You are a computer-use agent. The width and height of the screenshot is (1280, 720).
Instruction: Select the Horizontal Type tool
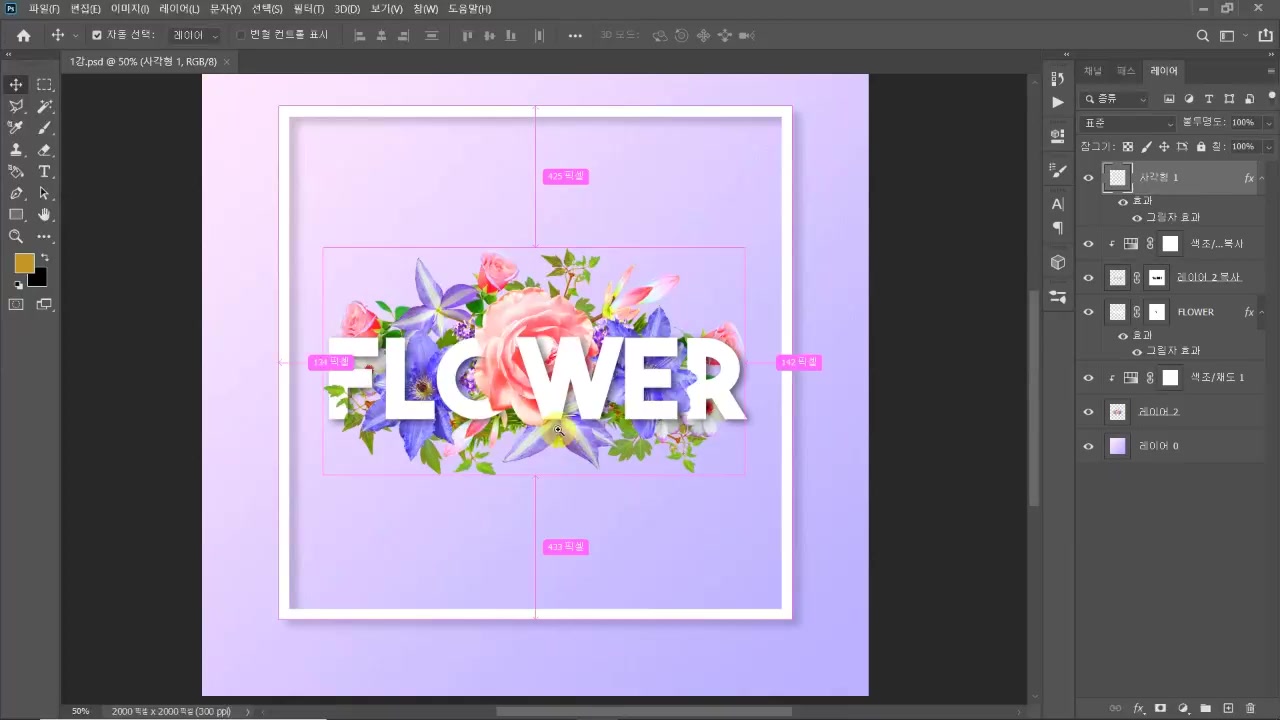(x=44, y=172)
